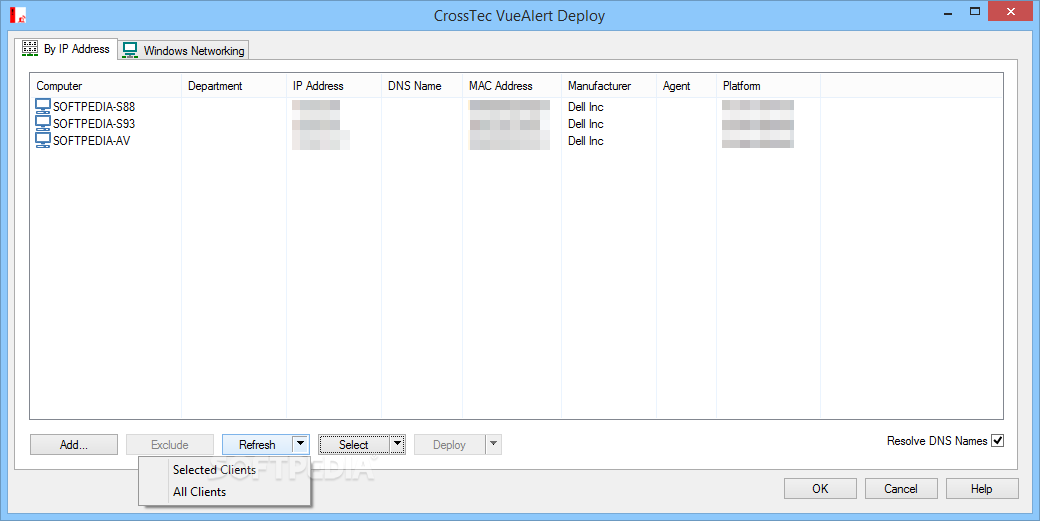Open the Refresh dropdown arrow
Viewport: 1040px width, 521px height.
(300, 444)
